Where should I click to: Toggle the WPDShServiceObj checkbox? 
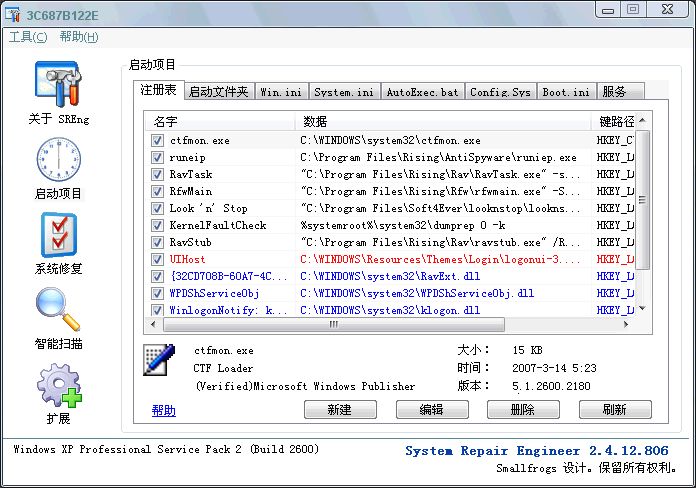click(x=157, y=294)
